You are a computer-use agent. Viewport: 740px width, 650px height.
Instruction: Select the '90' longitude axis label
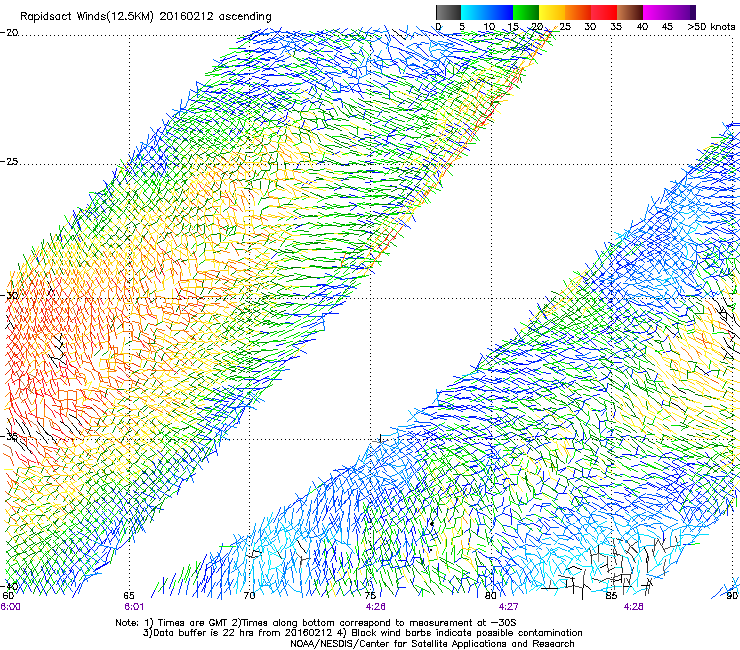(x=732, y=596)
